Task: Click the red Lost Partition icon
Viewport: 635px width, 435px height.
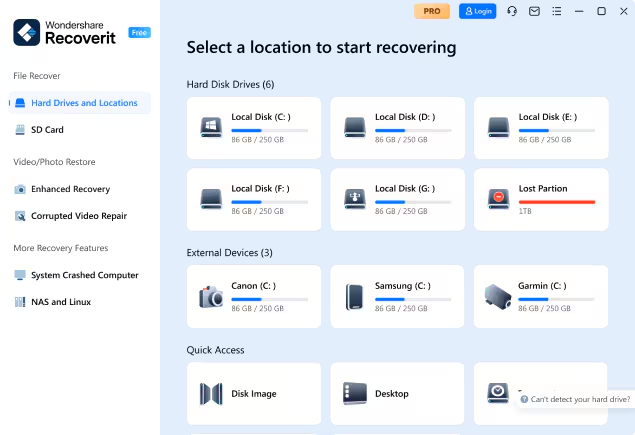Action: click(x=498, y=199)
